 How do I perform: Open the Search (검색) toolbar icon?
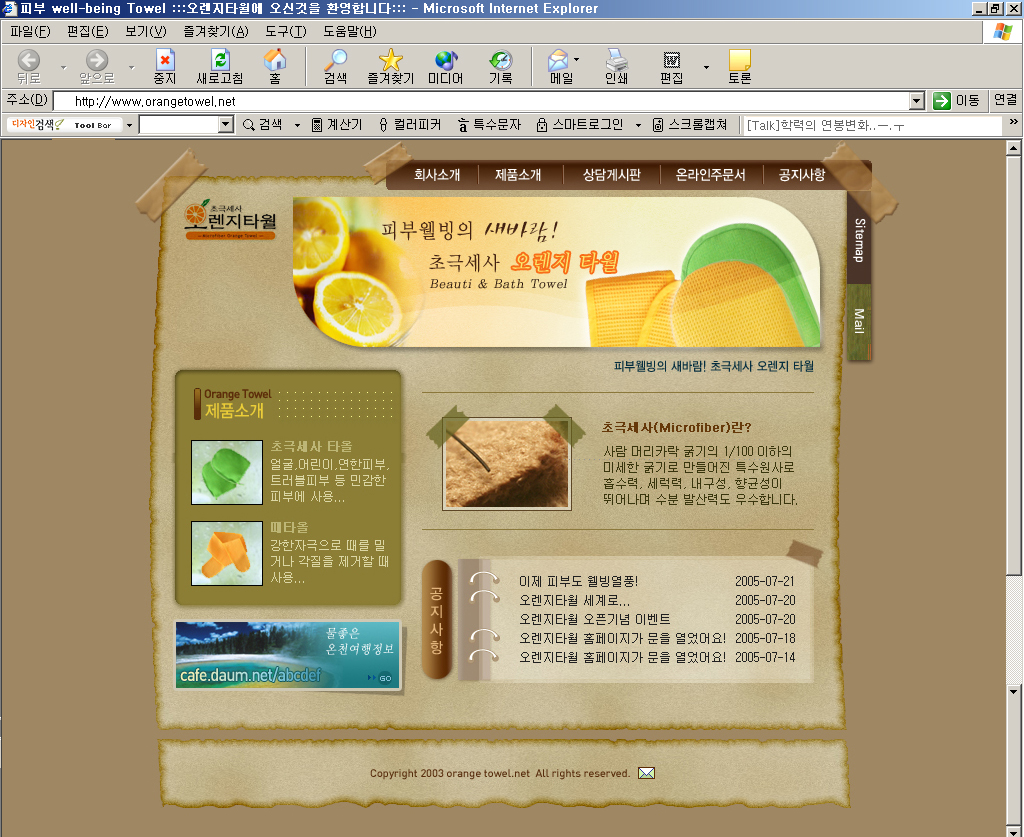(336, 67)
